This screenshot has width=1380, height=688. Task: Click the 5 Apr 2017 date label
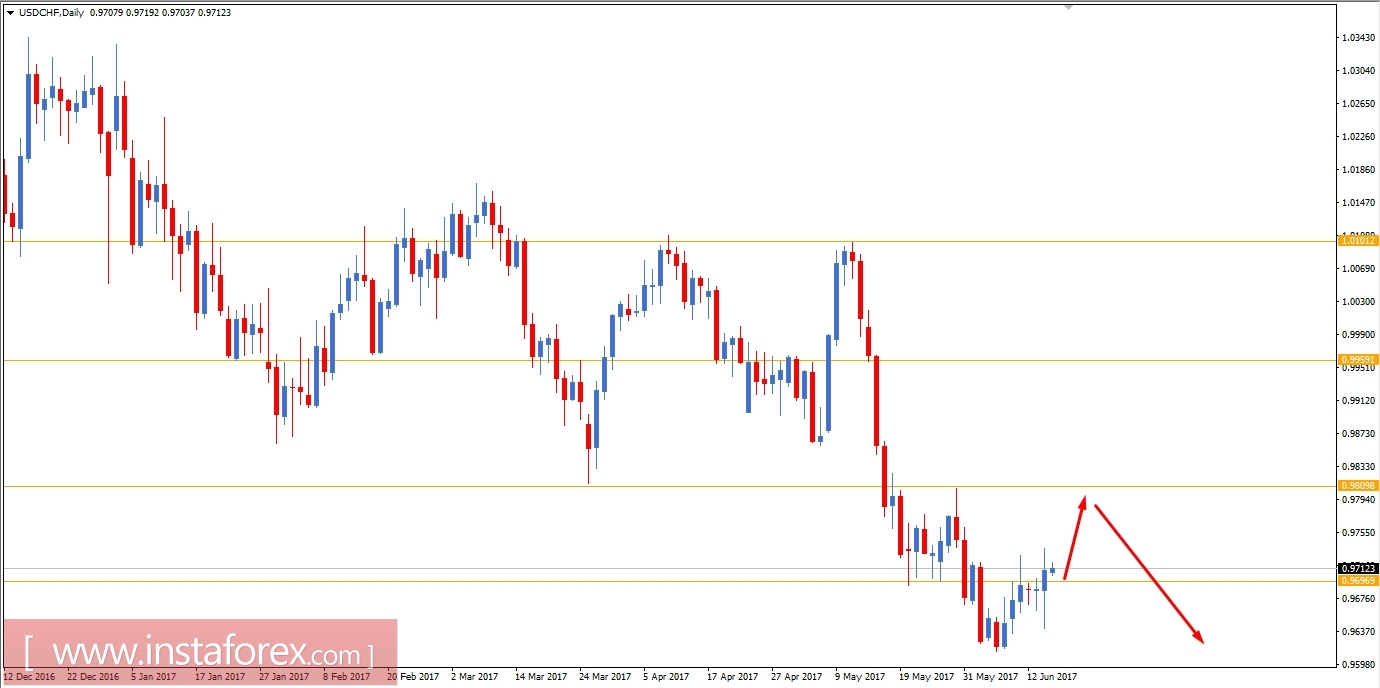(x=666, y=677)
